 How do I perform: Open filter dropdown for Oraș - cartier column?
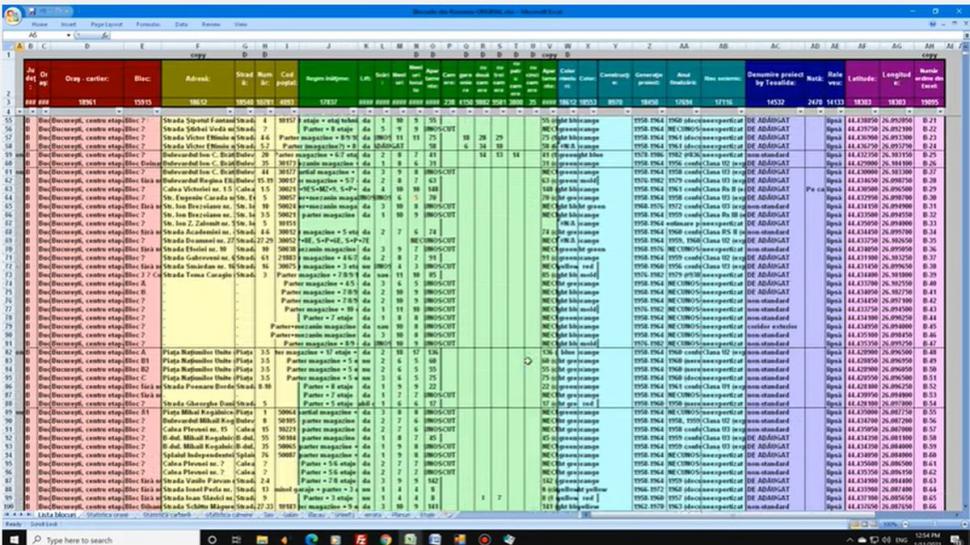pos(119,111)
